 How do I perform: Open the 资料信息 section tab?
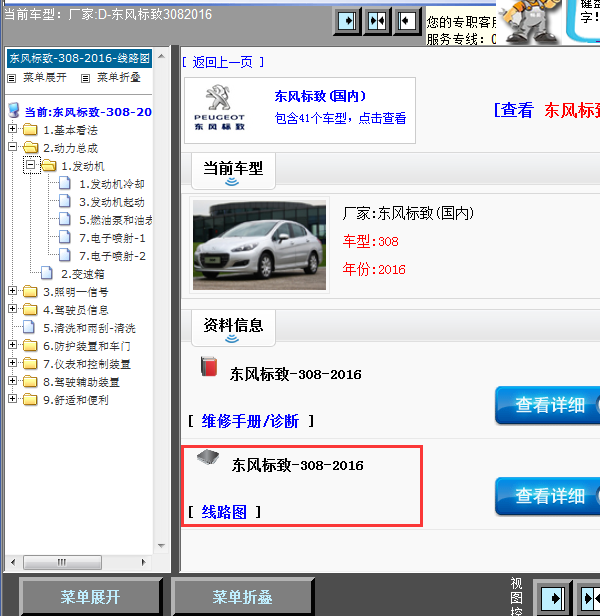233,328
